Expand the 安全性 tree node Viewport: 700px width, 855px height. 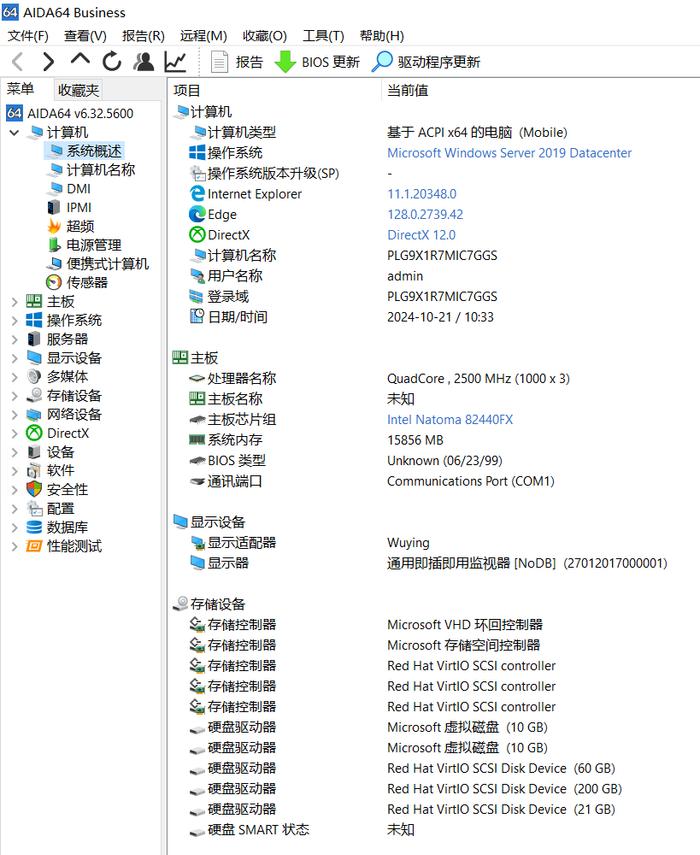(15, 490)
